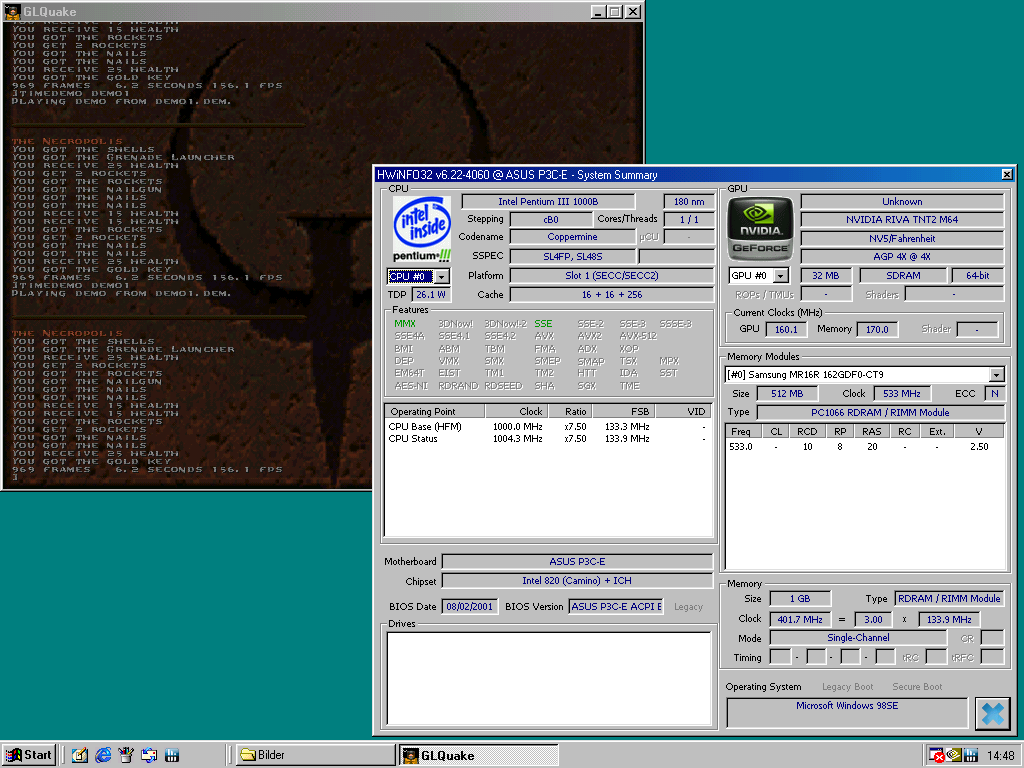Click the taskbar clock showing 14:48

(x=1000, y=756)
